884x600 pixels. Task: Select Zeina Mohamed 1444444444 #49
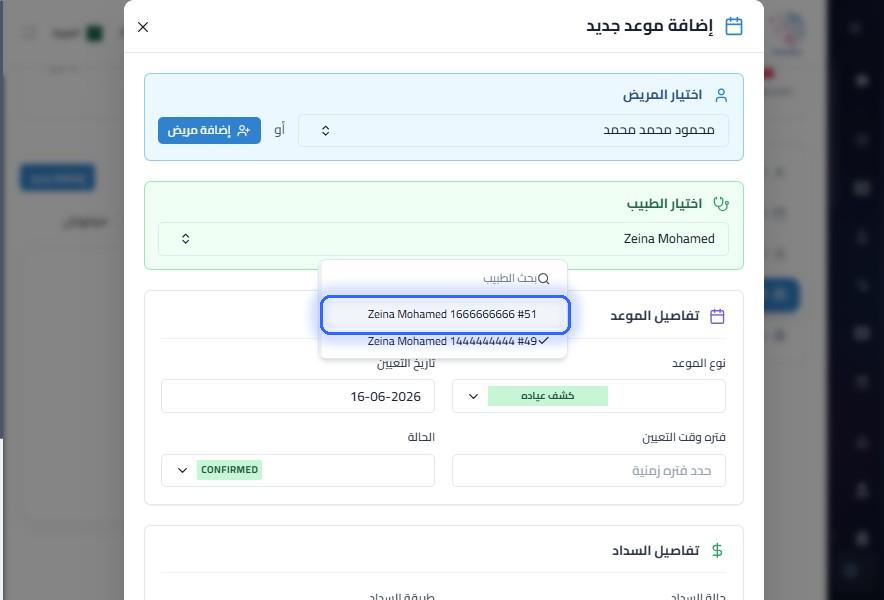445,341
